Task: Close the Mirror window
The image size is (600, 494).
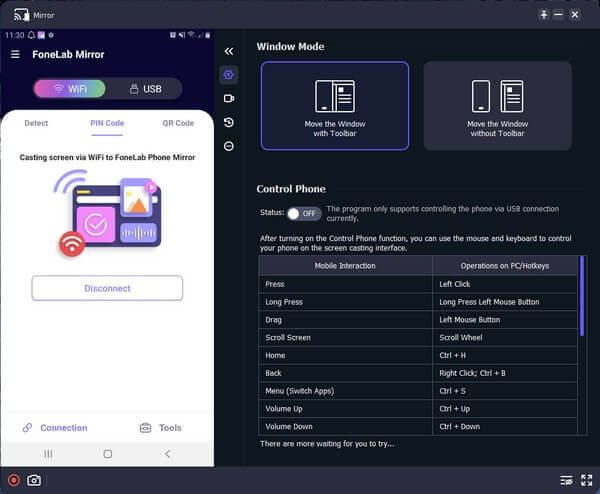Action: pyautogui.click(x=575, y=15)
